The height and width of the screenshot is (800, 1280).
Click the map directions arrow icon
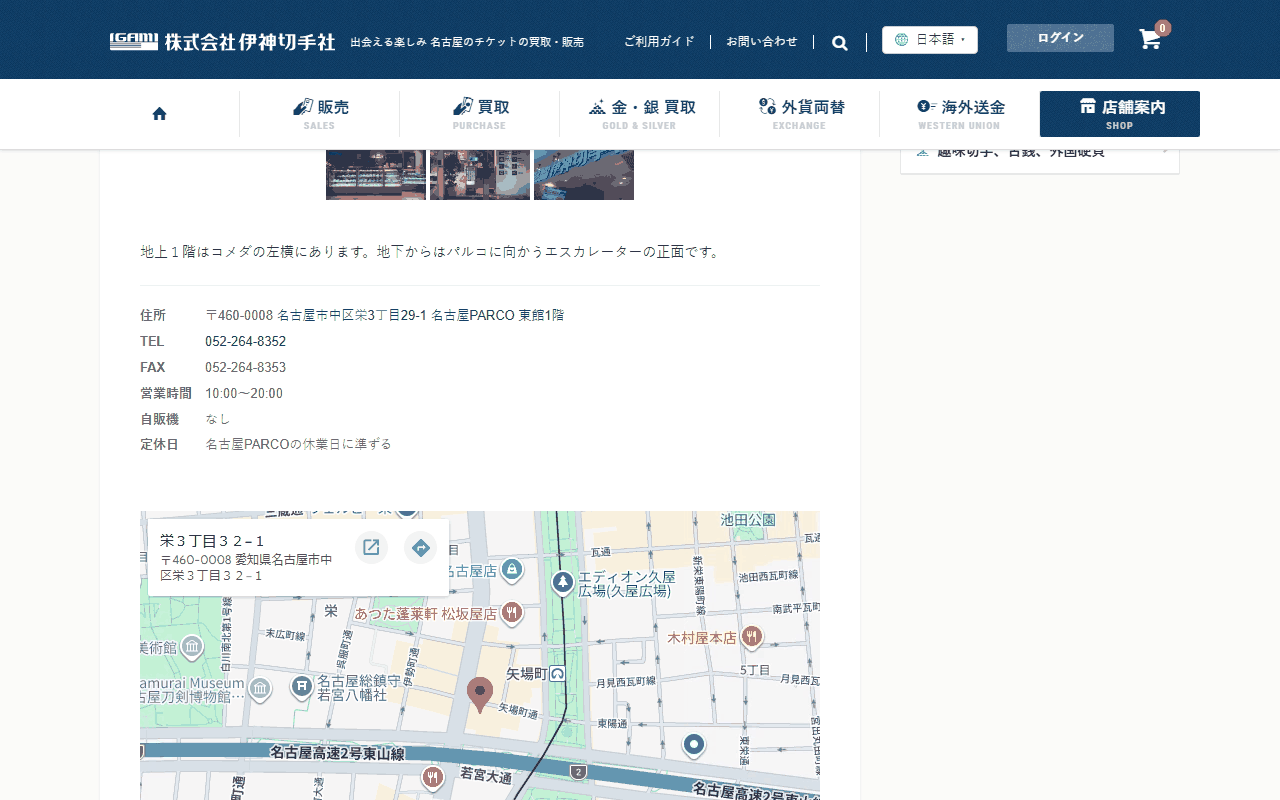click(x=421, y=547)
